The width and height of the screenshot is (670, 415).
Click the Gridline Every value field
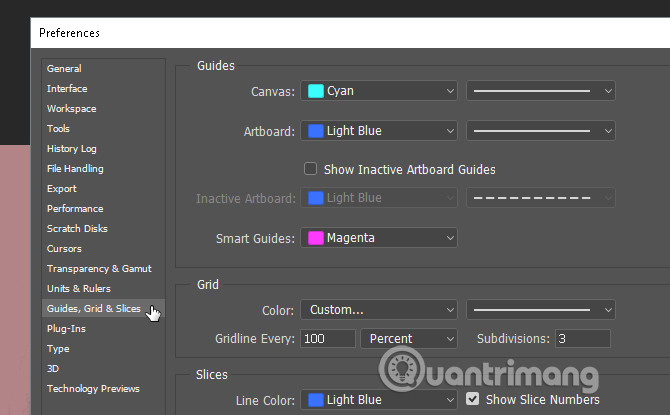(327, 339)
